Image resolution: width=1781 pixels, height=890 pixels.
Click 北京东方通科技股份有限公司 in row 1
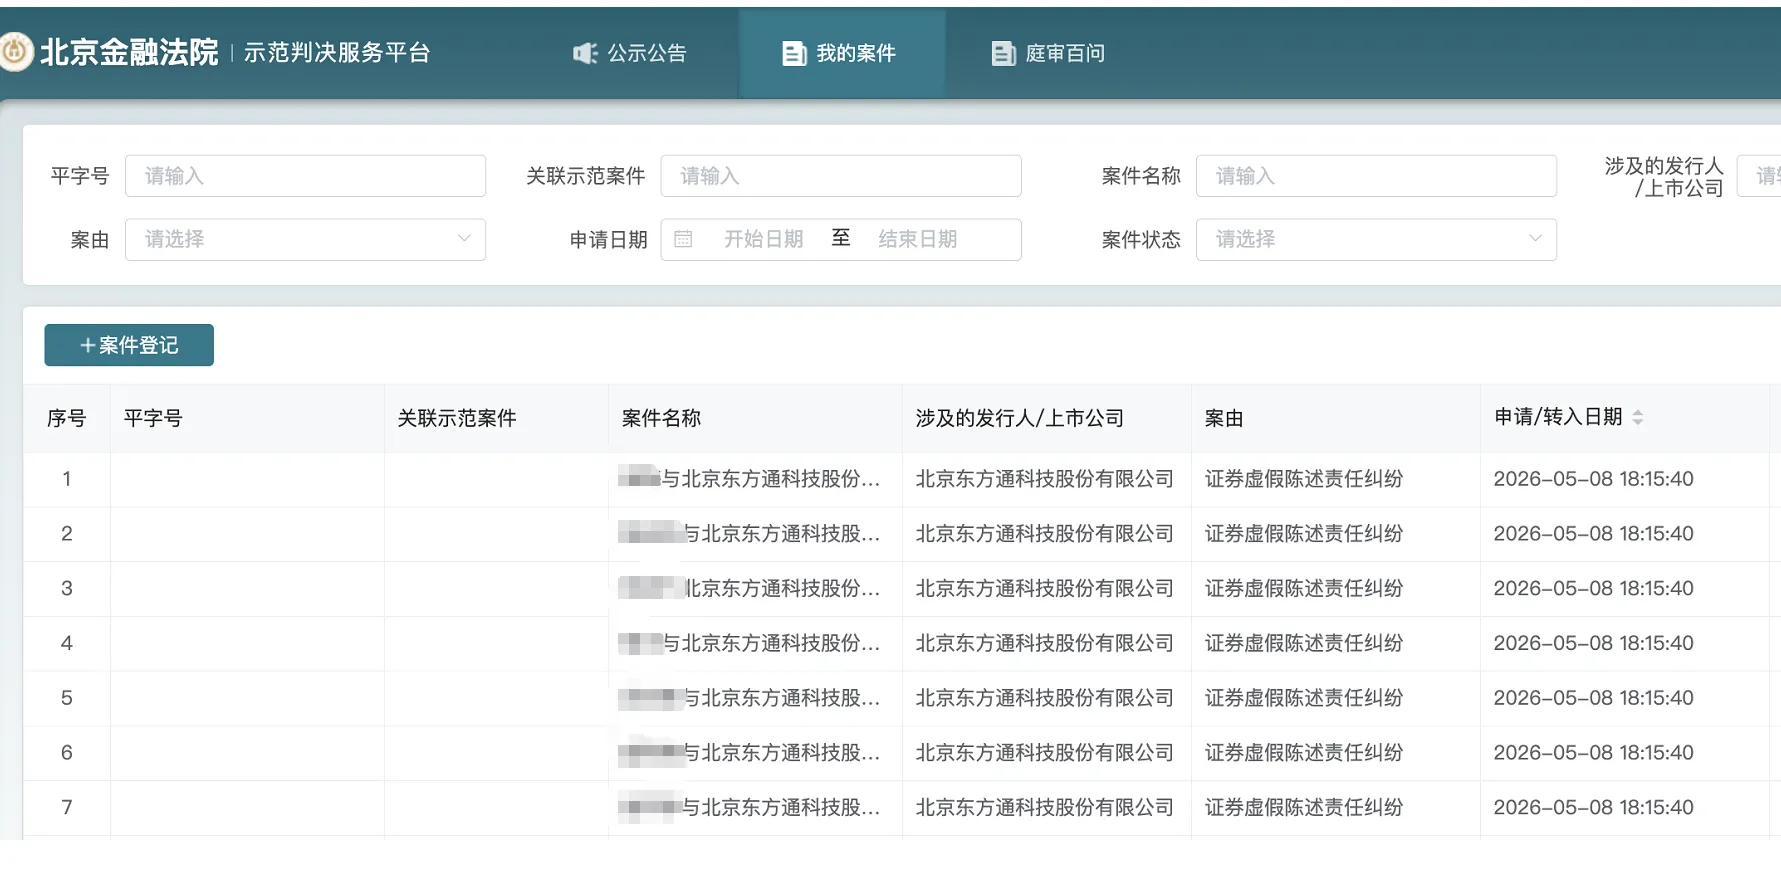(x=1045, y=479)
